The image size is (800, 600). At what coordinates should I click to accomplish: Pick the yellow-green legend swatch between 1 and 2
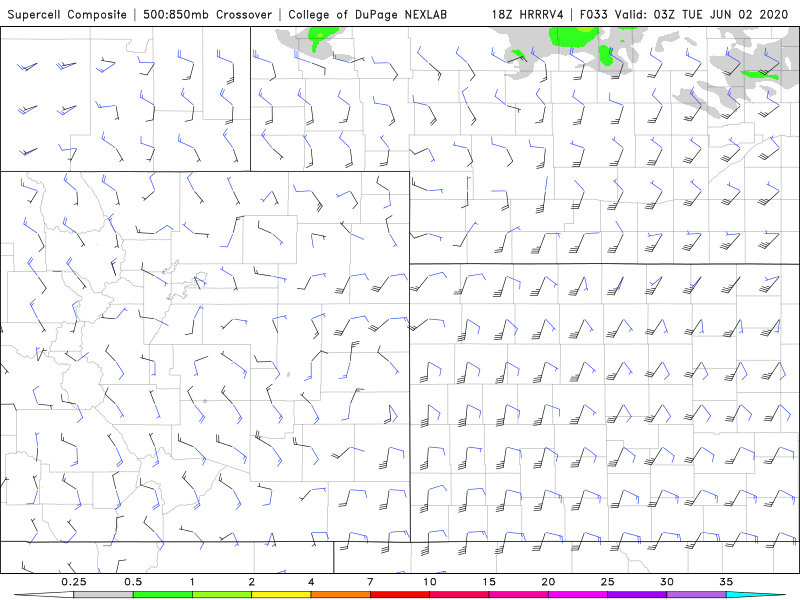[221, 595]
